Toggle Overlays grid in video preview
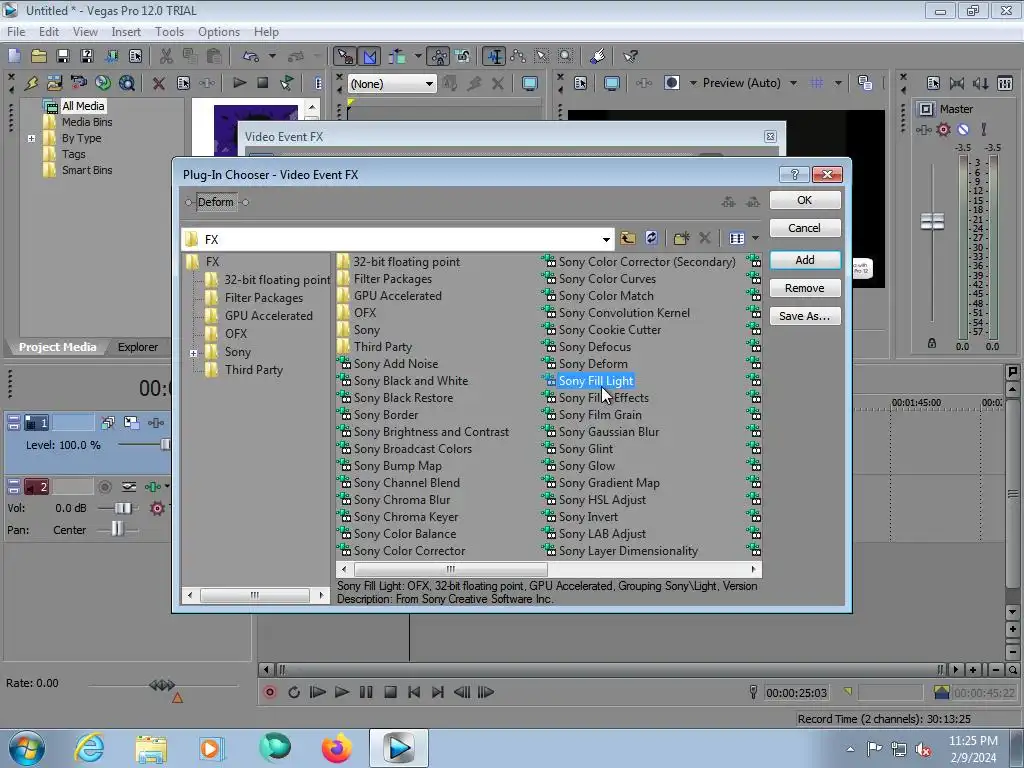The height and width of the screenshot is (768, 1024). [x=816, y=83]
